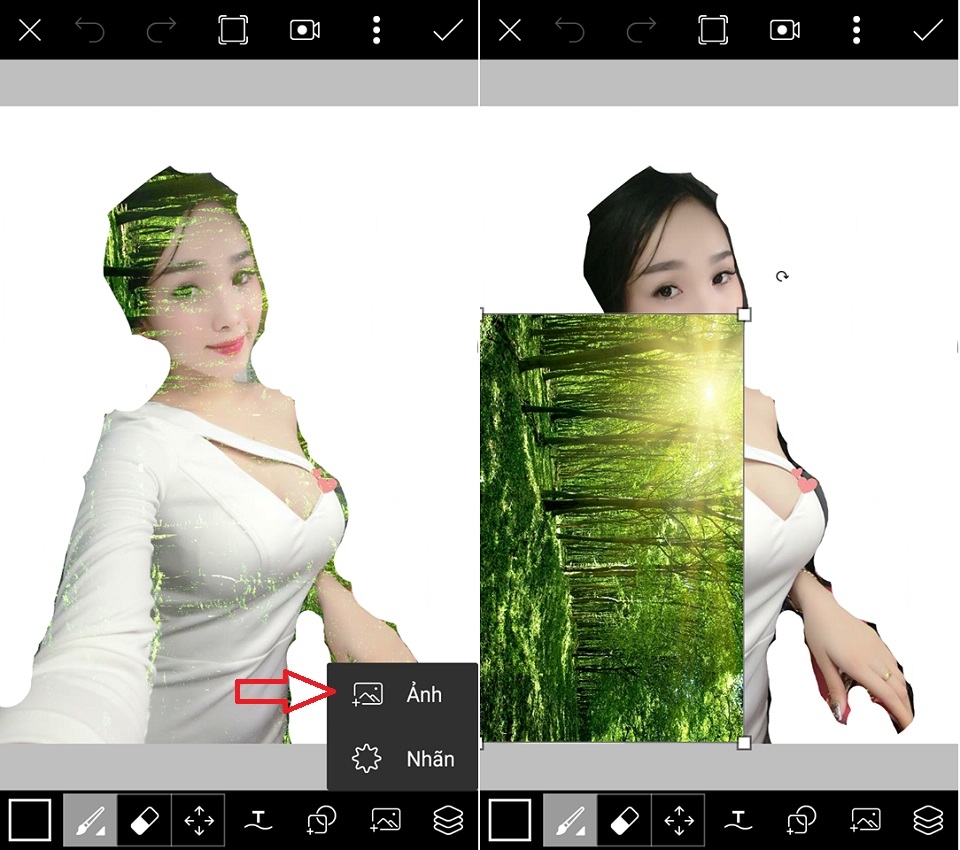Image resolution: width=960 pixels, height=850 pixels.
Task: Open the color swatch in right toolbar
Action: (x=509, y=819)
